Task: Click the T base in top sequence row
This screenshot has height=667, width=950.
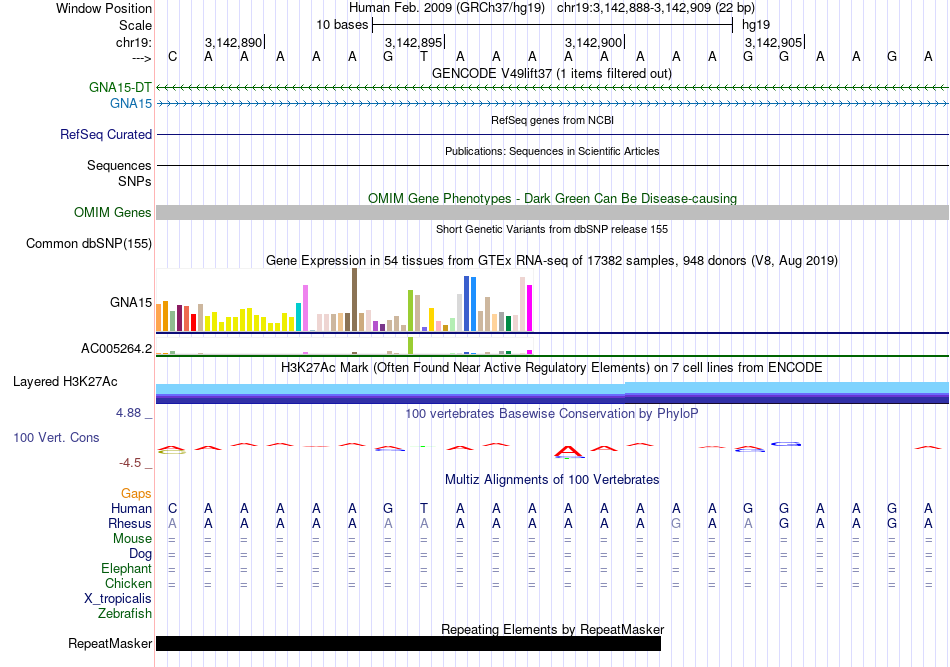Action: pos(424,57)
